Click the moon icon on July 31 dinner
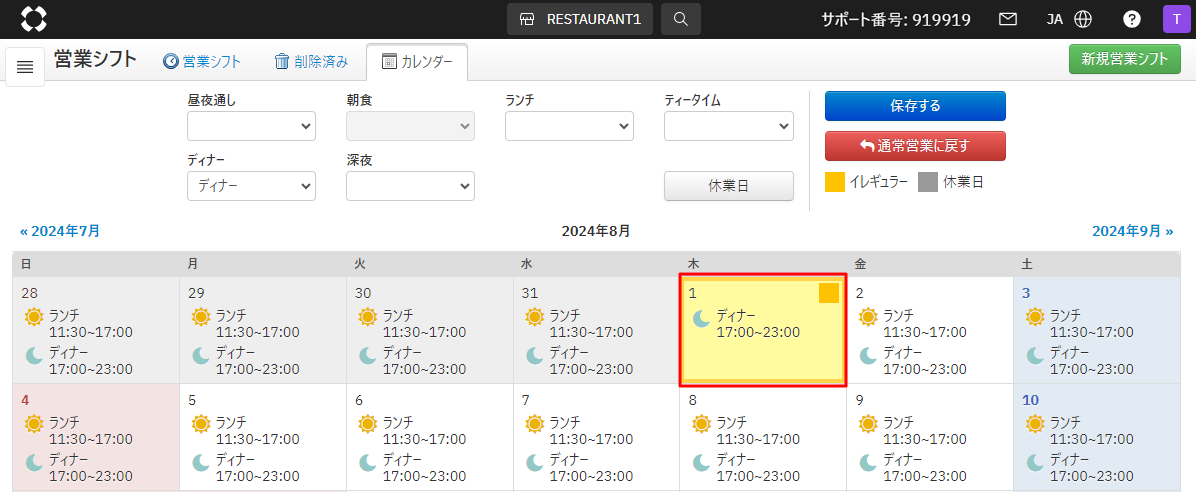This screenshot has width=1196, height=492. [535, 355]
